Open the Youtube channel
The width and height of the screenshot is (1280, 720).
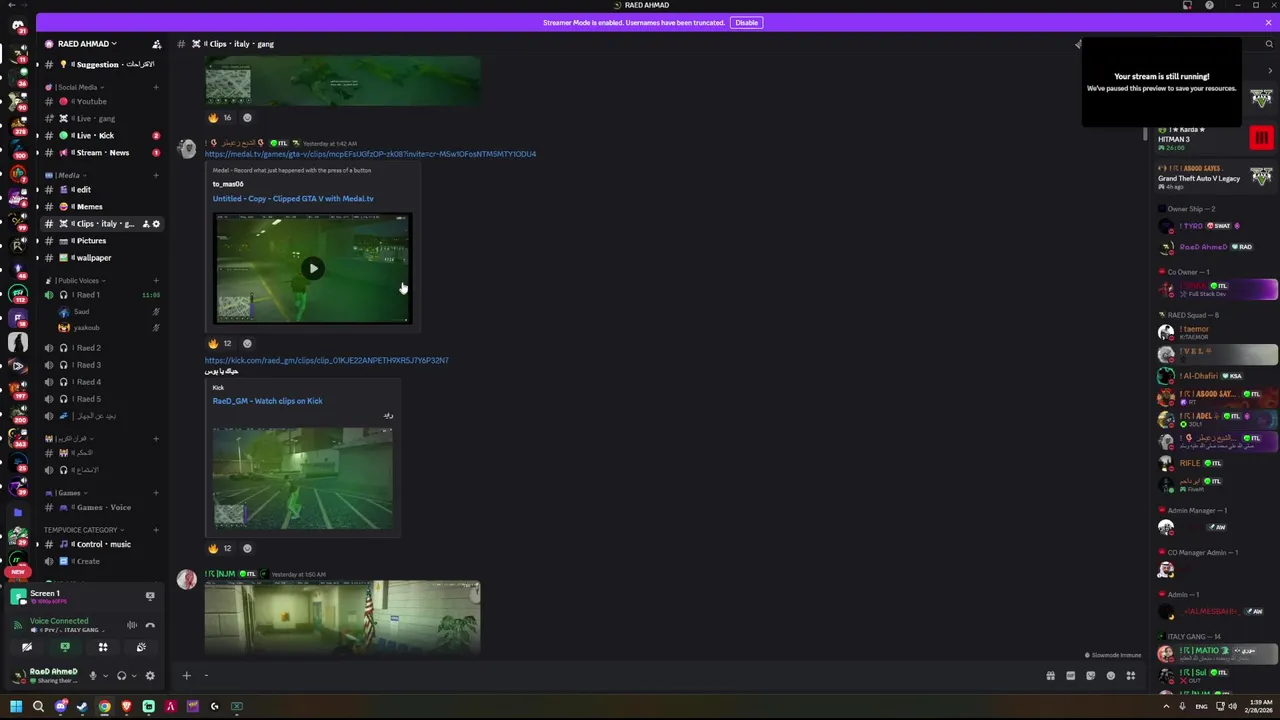pos(101,101)
